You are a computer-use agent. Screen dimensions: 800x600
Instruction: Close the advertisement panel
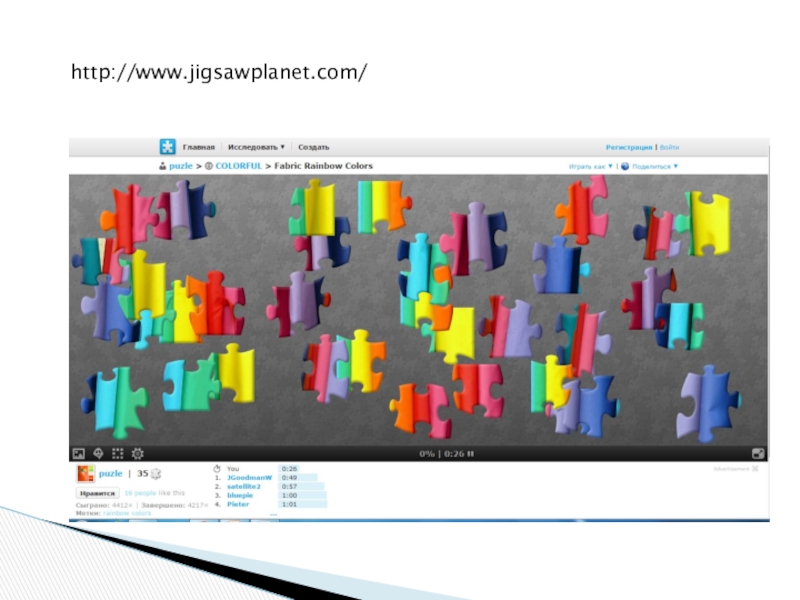click(755, 468)
